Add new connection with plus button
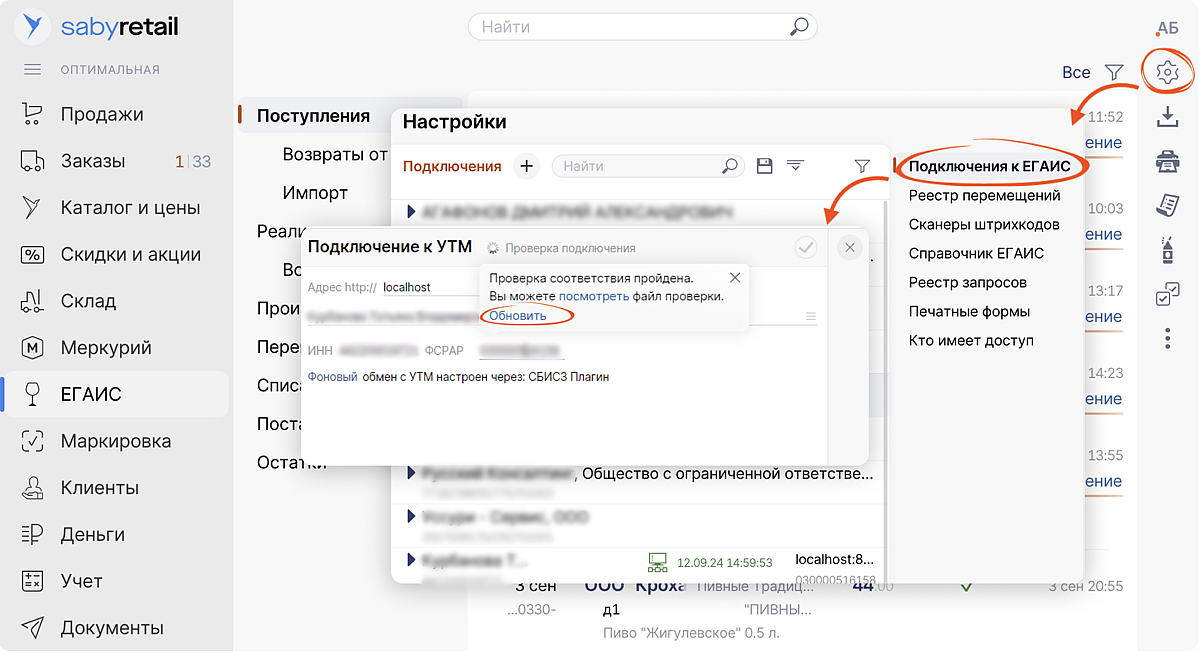This screenshot has width=1200, height=653. pos(527,166)
